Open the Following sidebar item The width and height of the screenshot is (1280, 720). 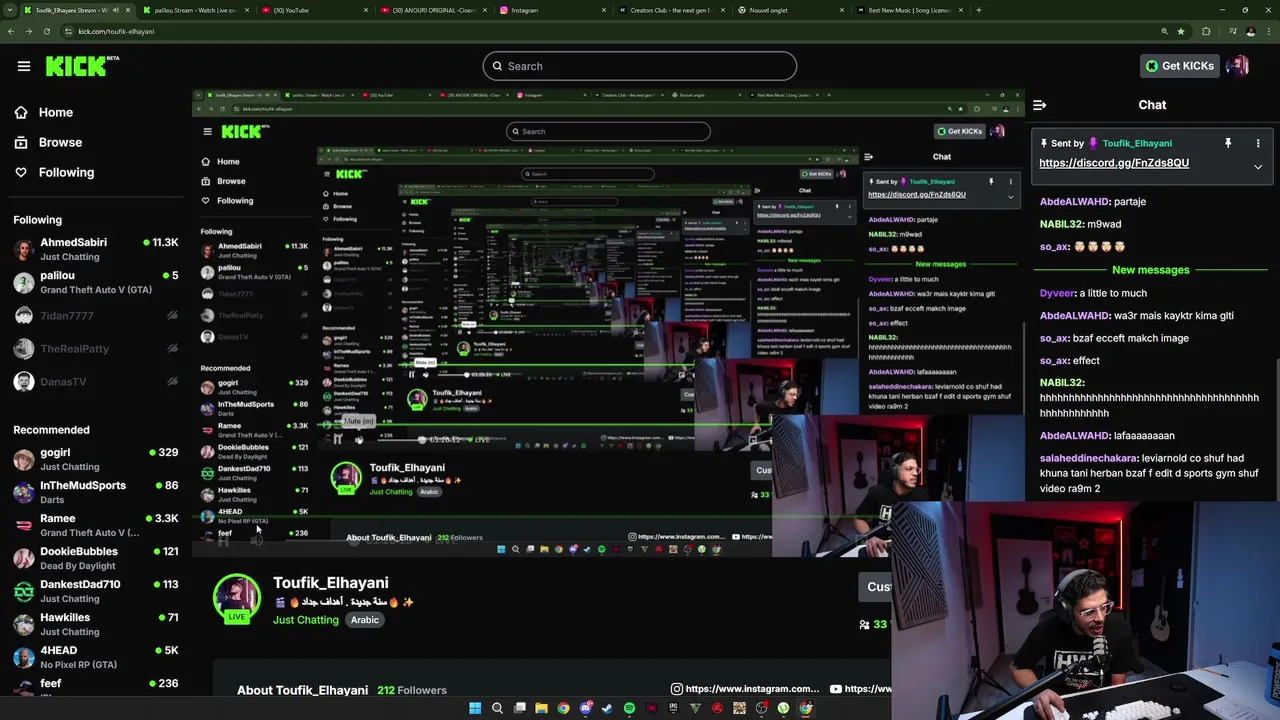pyautogui.click(x=66, y=172)
